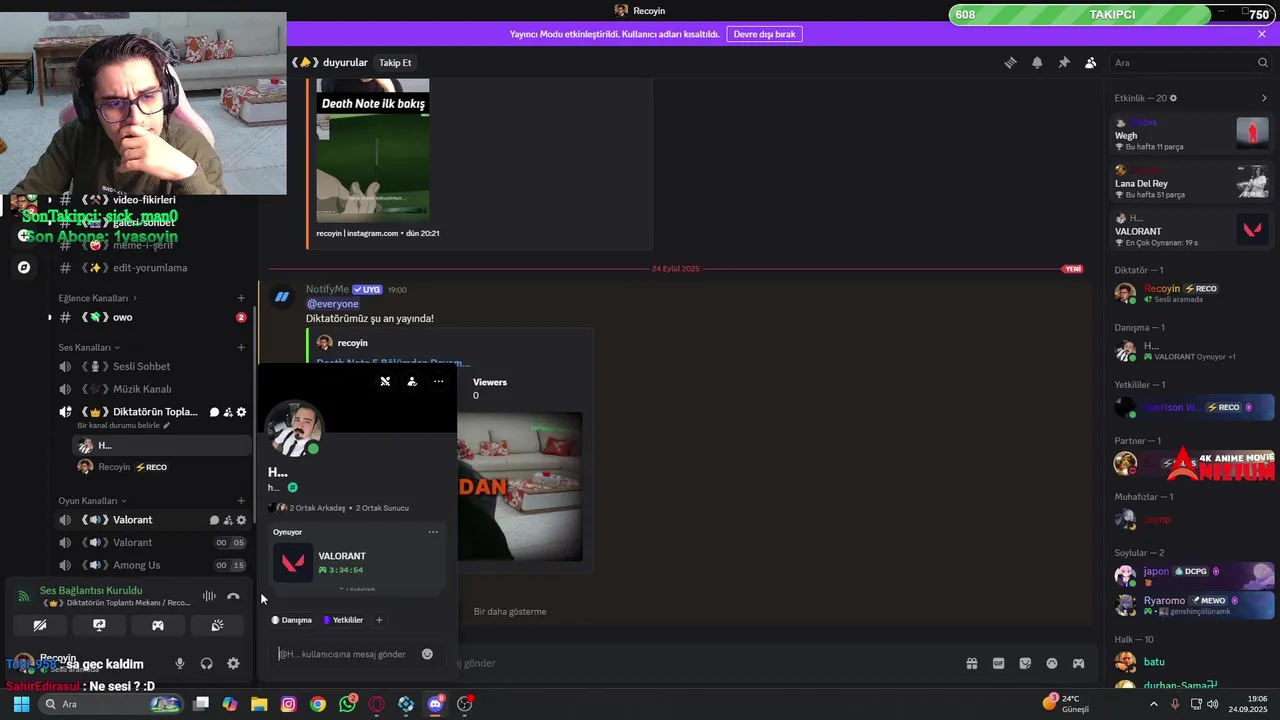This screenshot has width=1280, height=720.
Task: Click the Takip Et button for duyurular
Action: click(x=395, y=62)
